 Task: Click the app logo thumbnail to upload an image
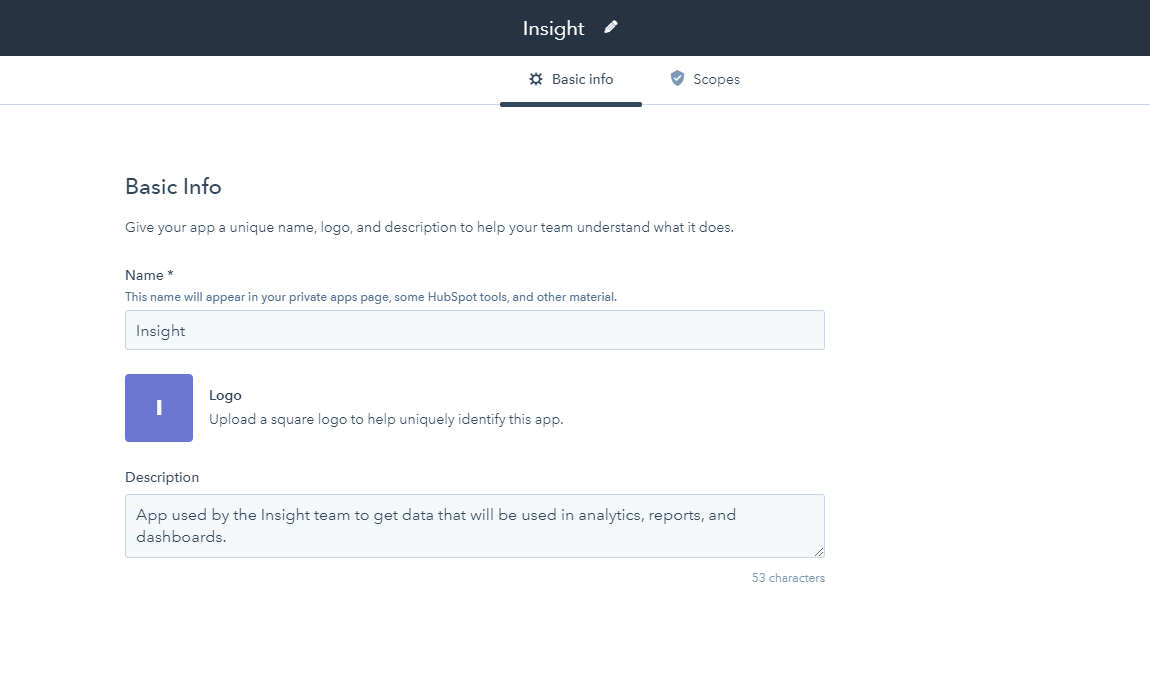tap(158, 408)
